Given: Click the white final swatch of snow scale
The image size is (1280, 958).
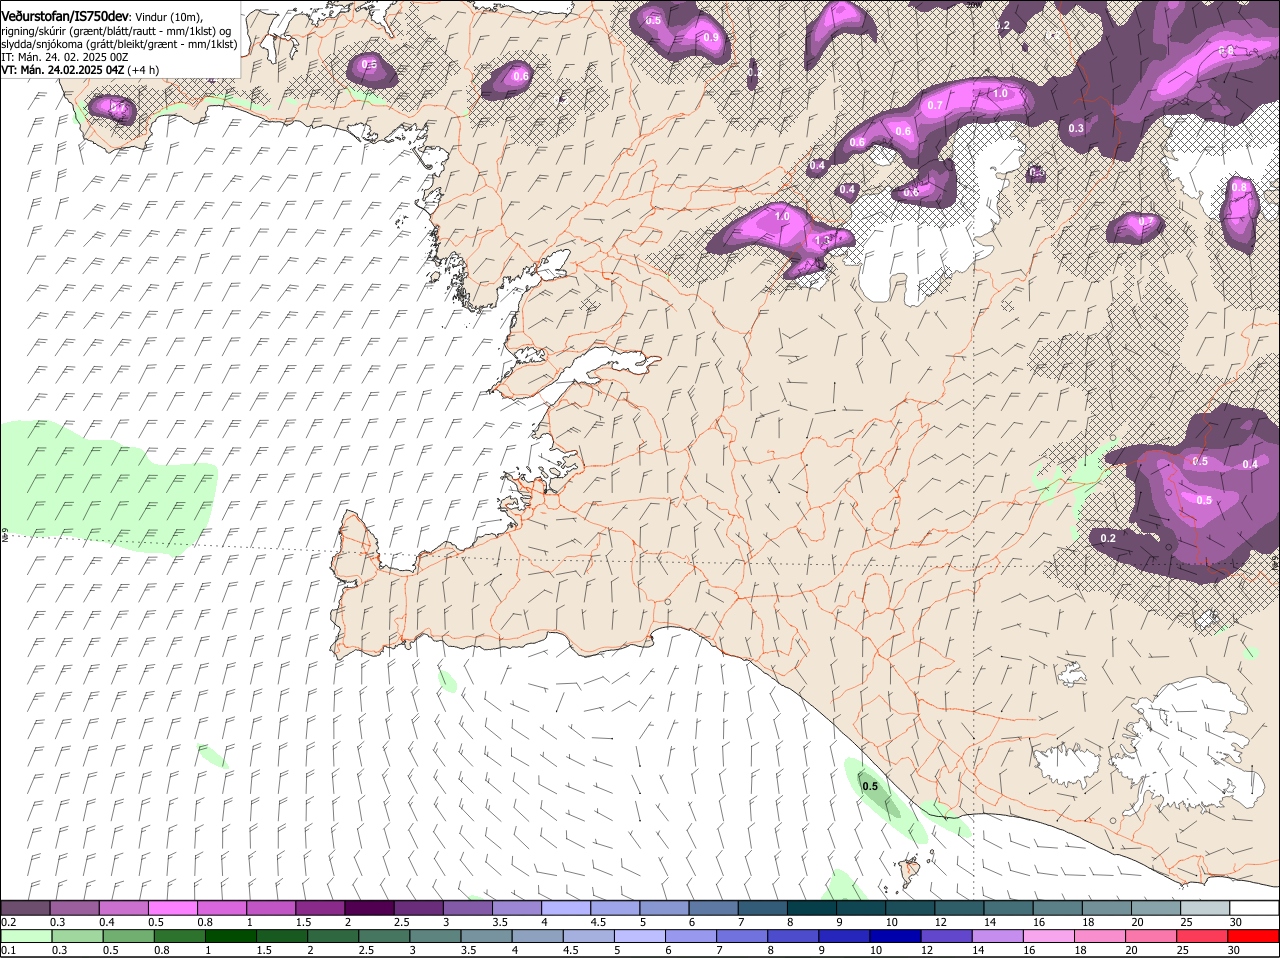Looking at the screenshot, I should (1254, 907).
